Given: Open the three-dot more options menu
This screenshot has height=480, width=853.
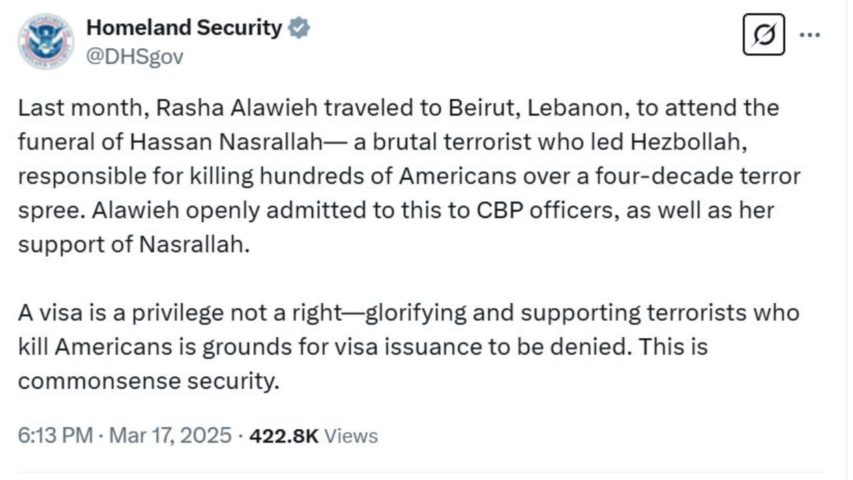Looking at the screenshot, I should click(x=811, y=39).
